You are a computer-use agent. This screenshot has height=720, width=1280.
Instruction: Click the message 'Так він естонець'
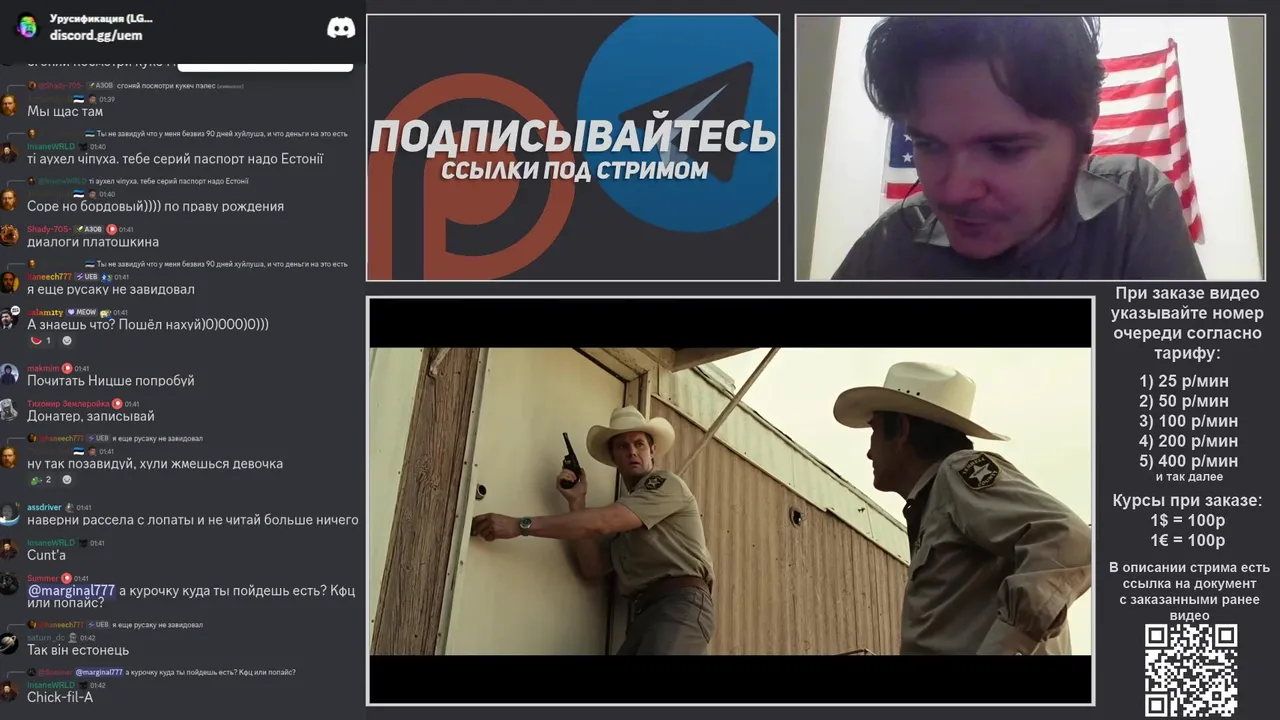(x=78, y=650)
